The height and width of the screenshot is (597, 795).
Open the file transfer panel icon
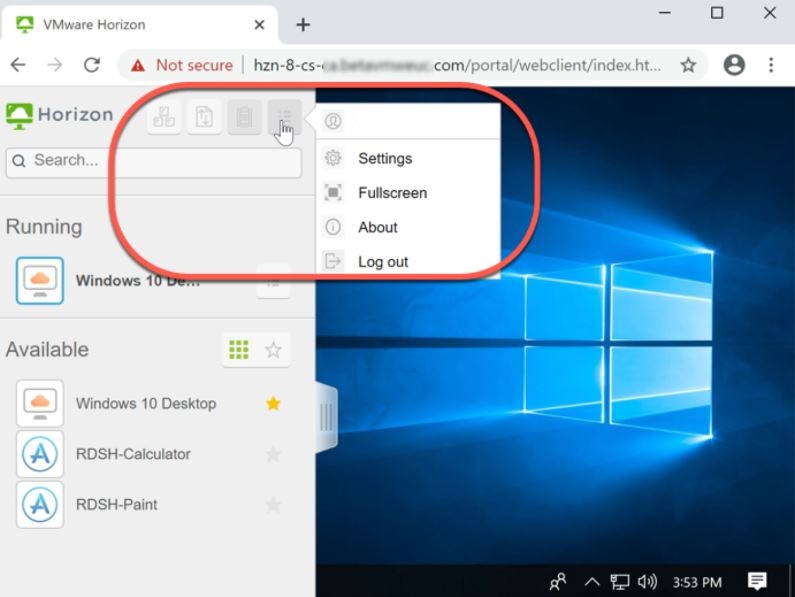pyautogui.click(x=204, y=118)
